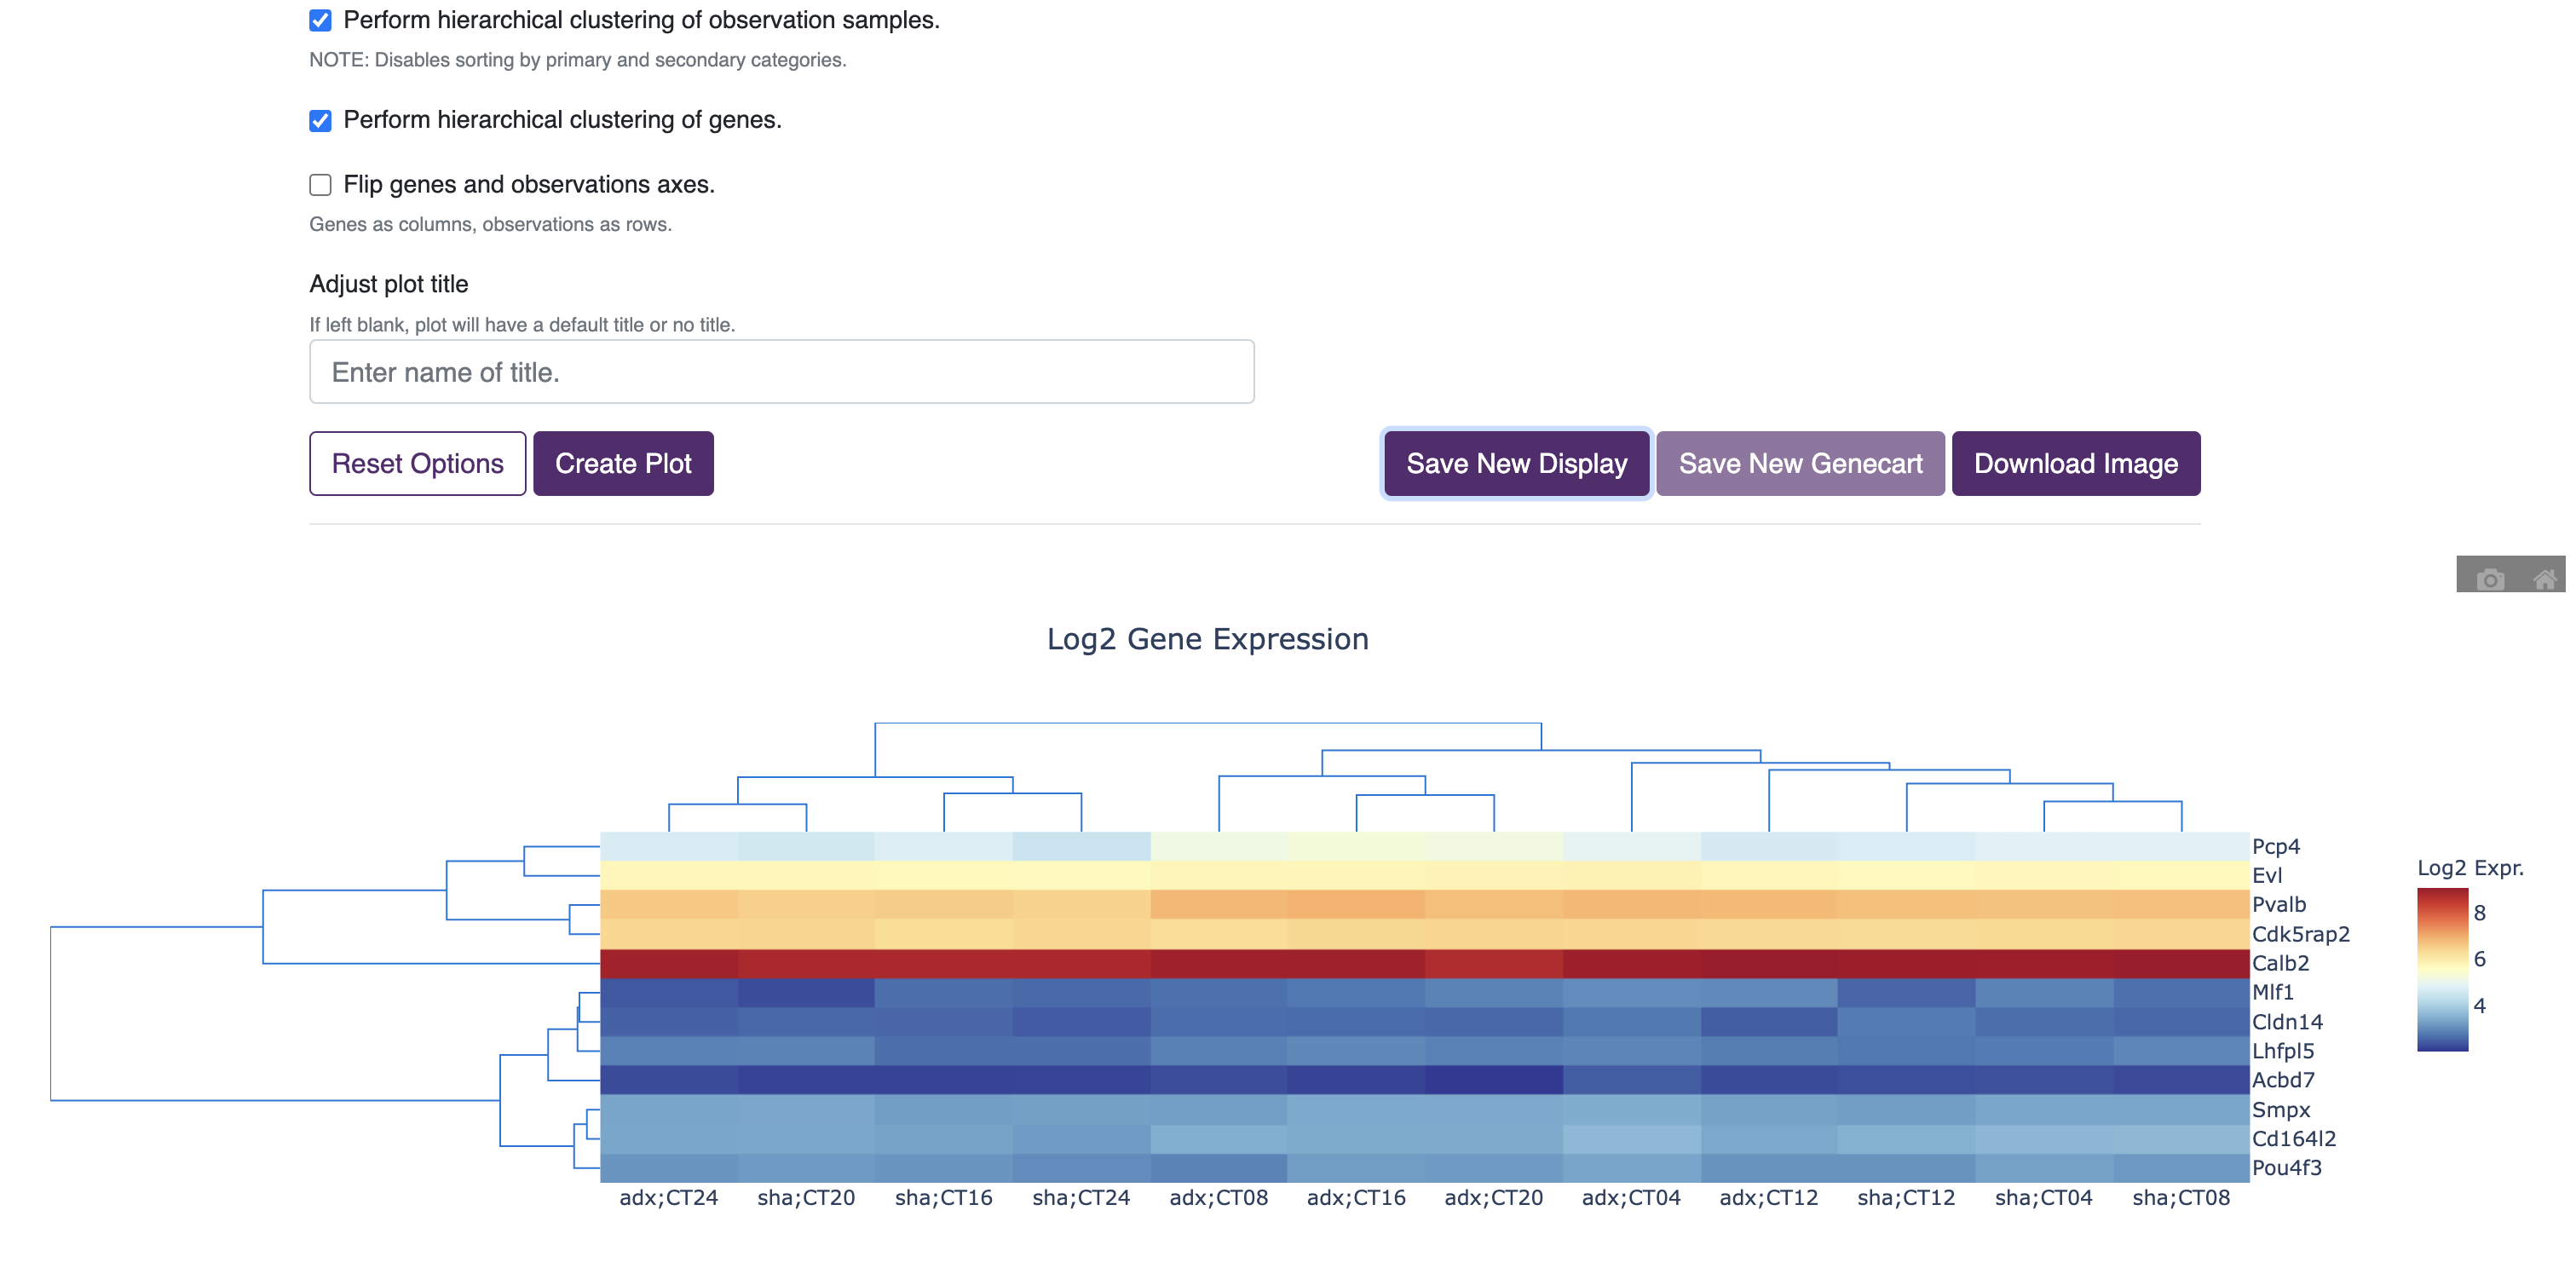Click the Download Image button

2075,464
